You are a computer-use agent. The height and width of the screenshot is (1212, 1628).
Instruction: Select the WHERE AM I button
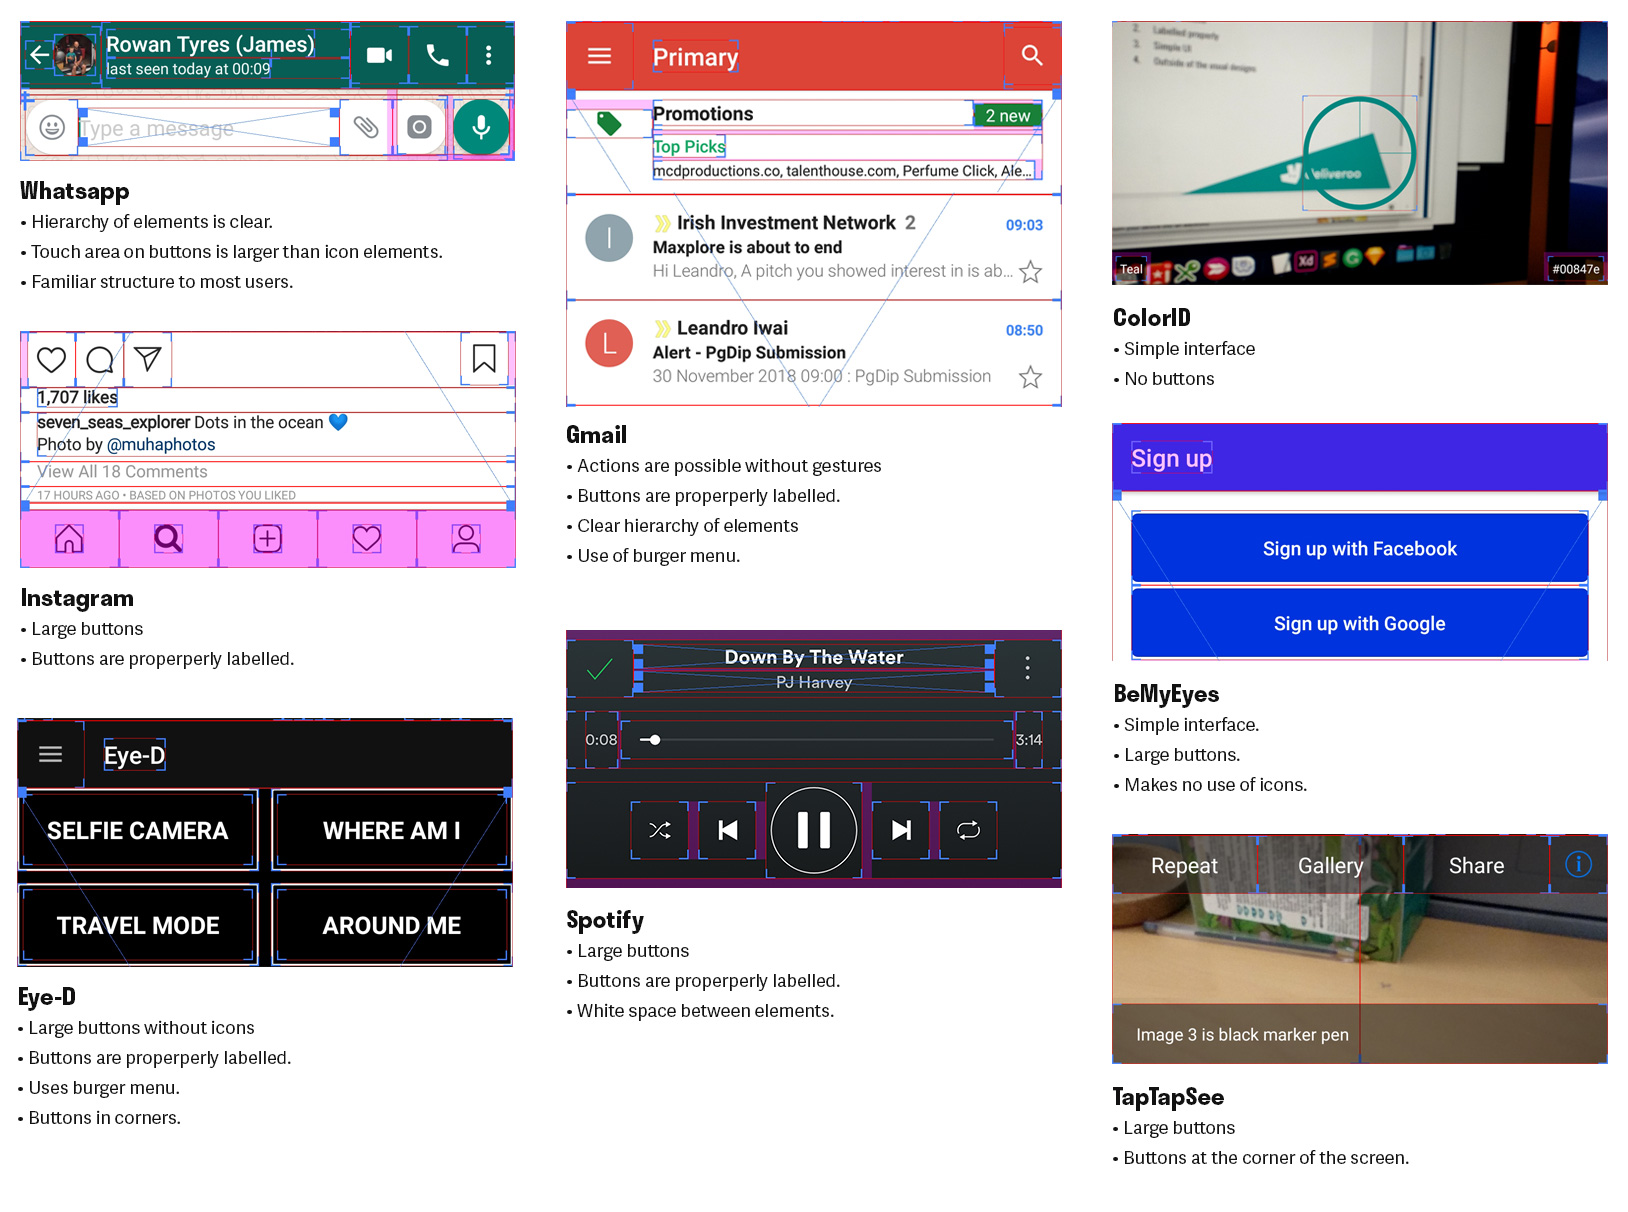click(391, 830)
